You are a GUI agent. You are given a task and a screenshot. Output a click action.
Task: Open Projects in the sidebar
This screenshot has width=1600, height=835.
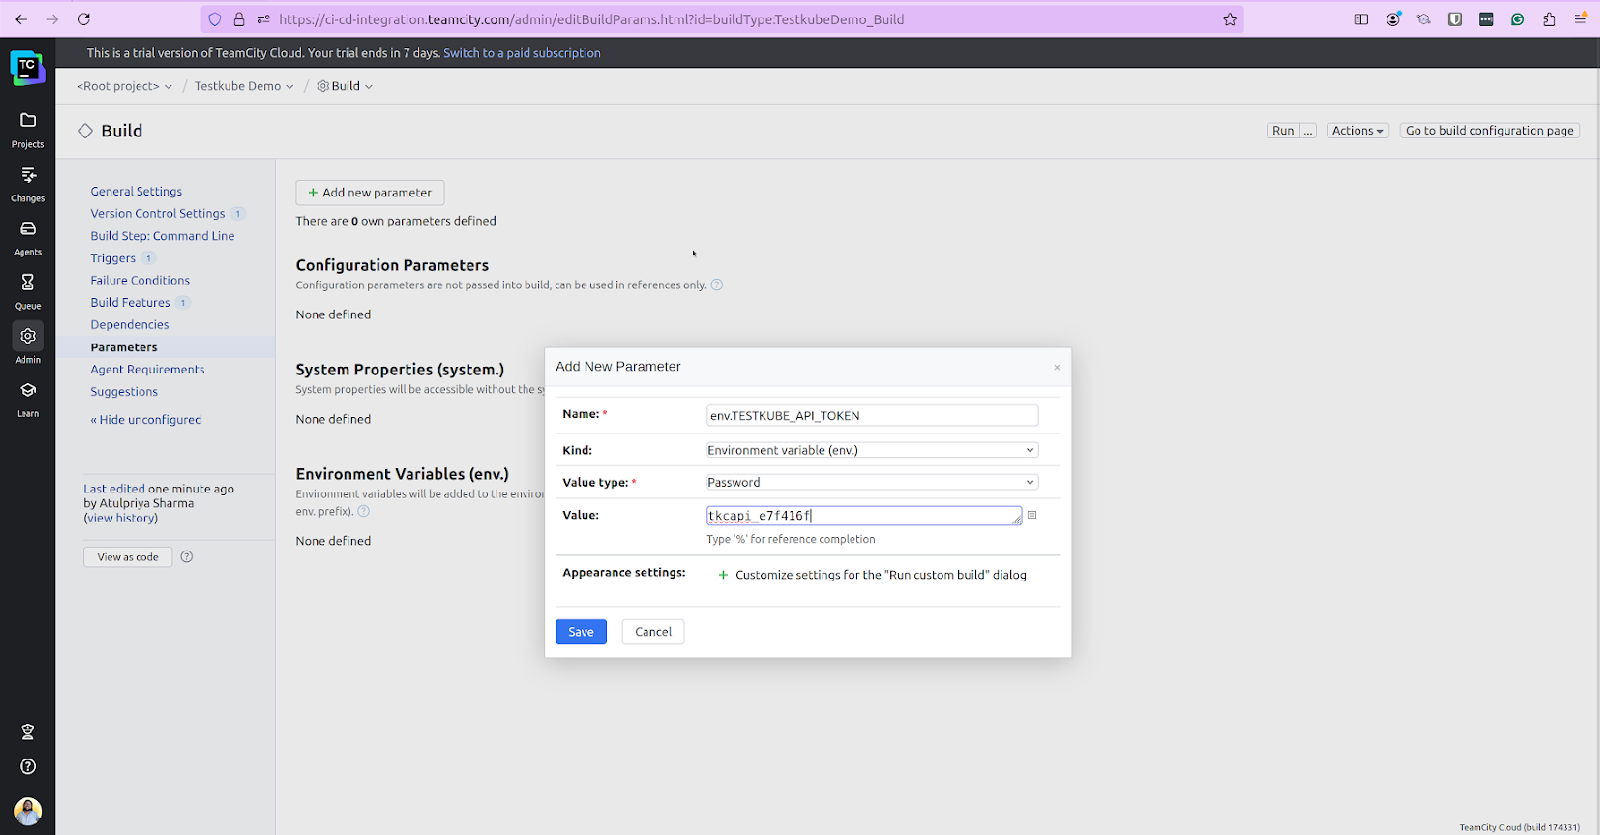pyautogui.click(x=28, y=129)
